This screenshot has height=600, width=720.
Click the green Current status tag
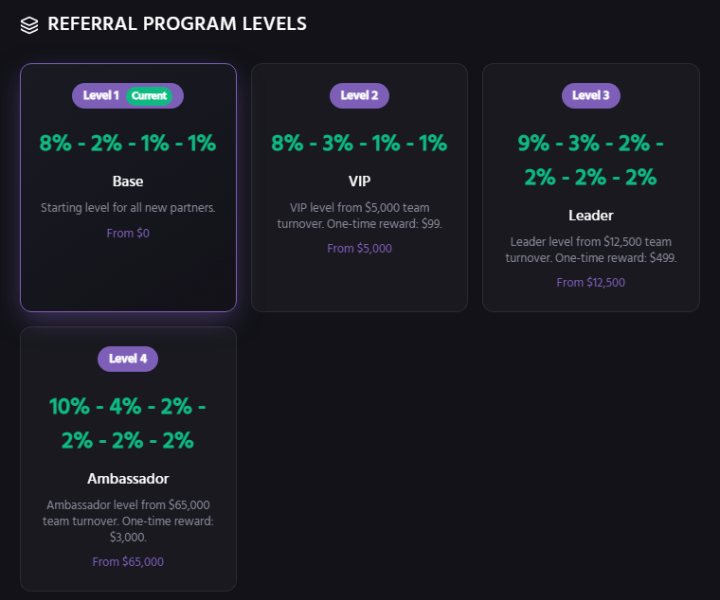149,96
